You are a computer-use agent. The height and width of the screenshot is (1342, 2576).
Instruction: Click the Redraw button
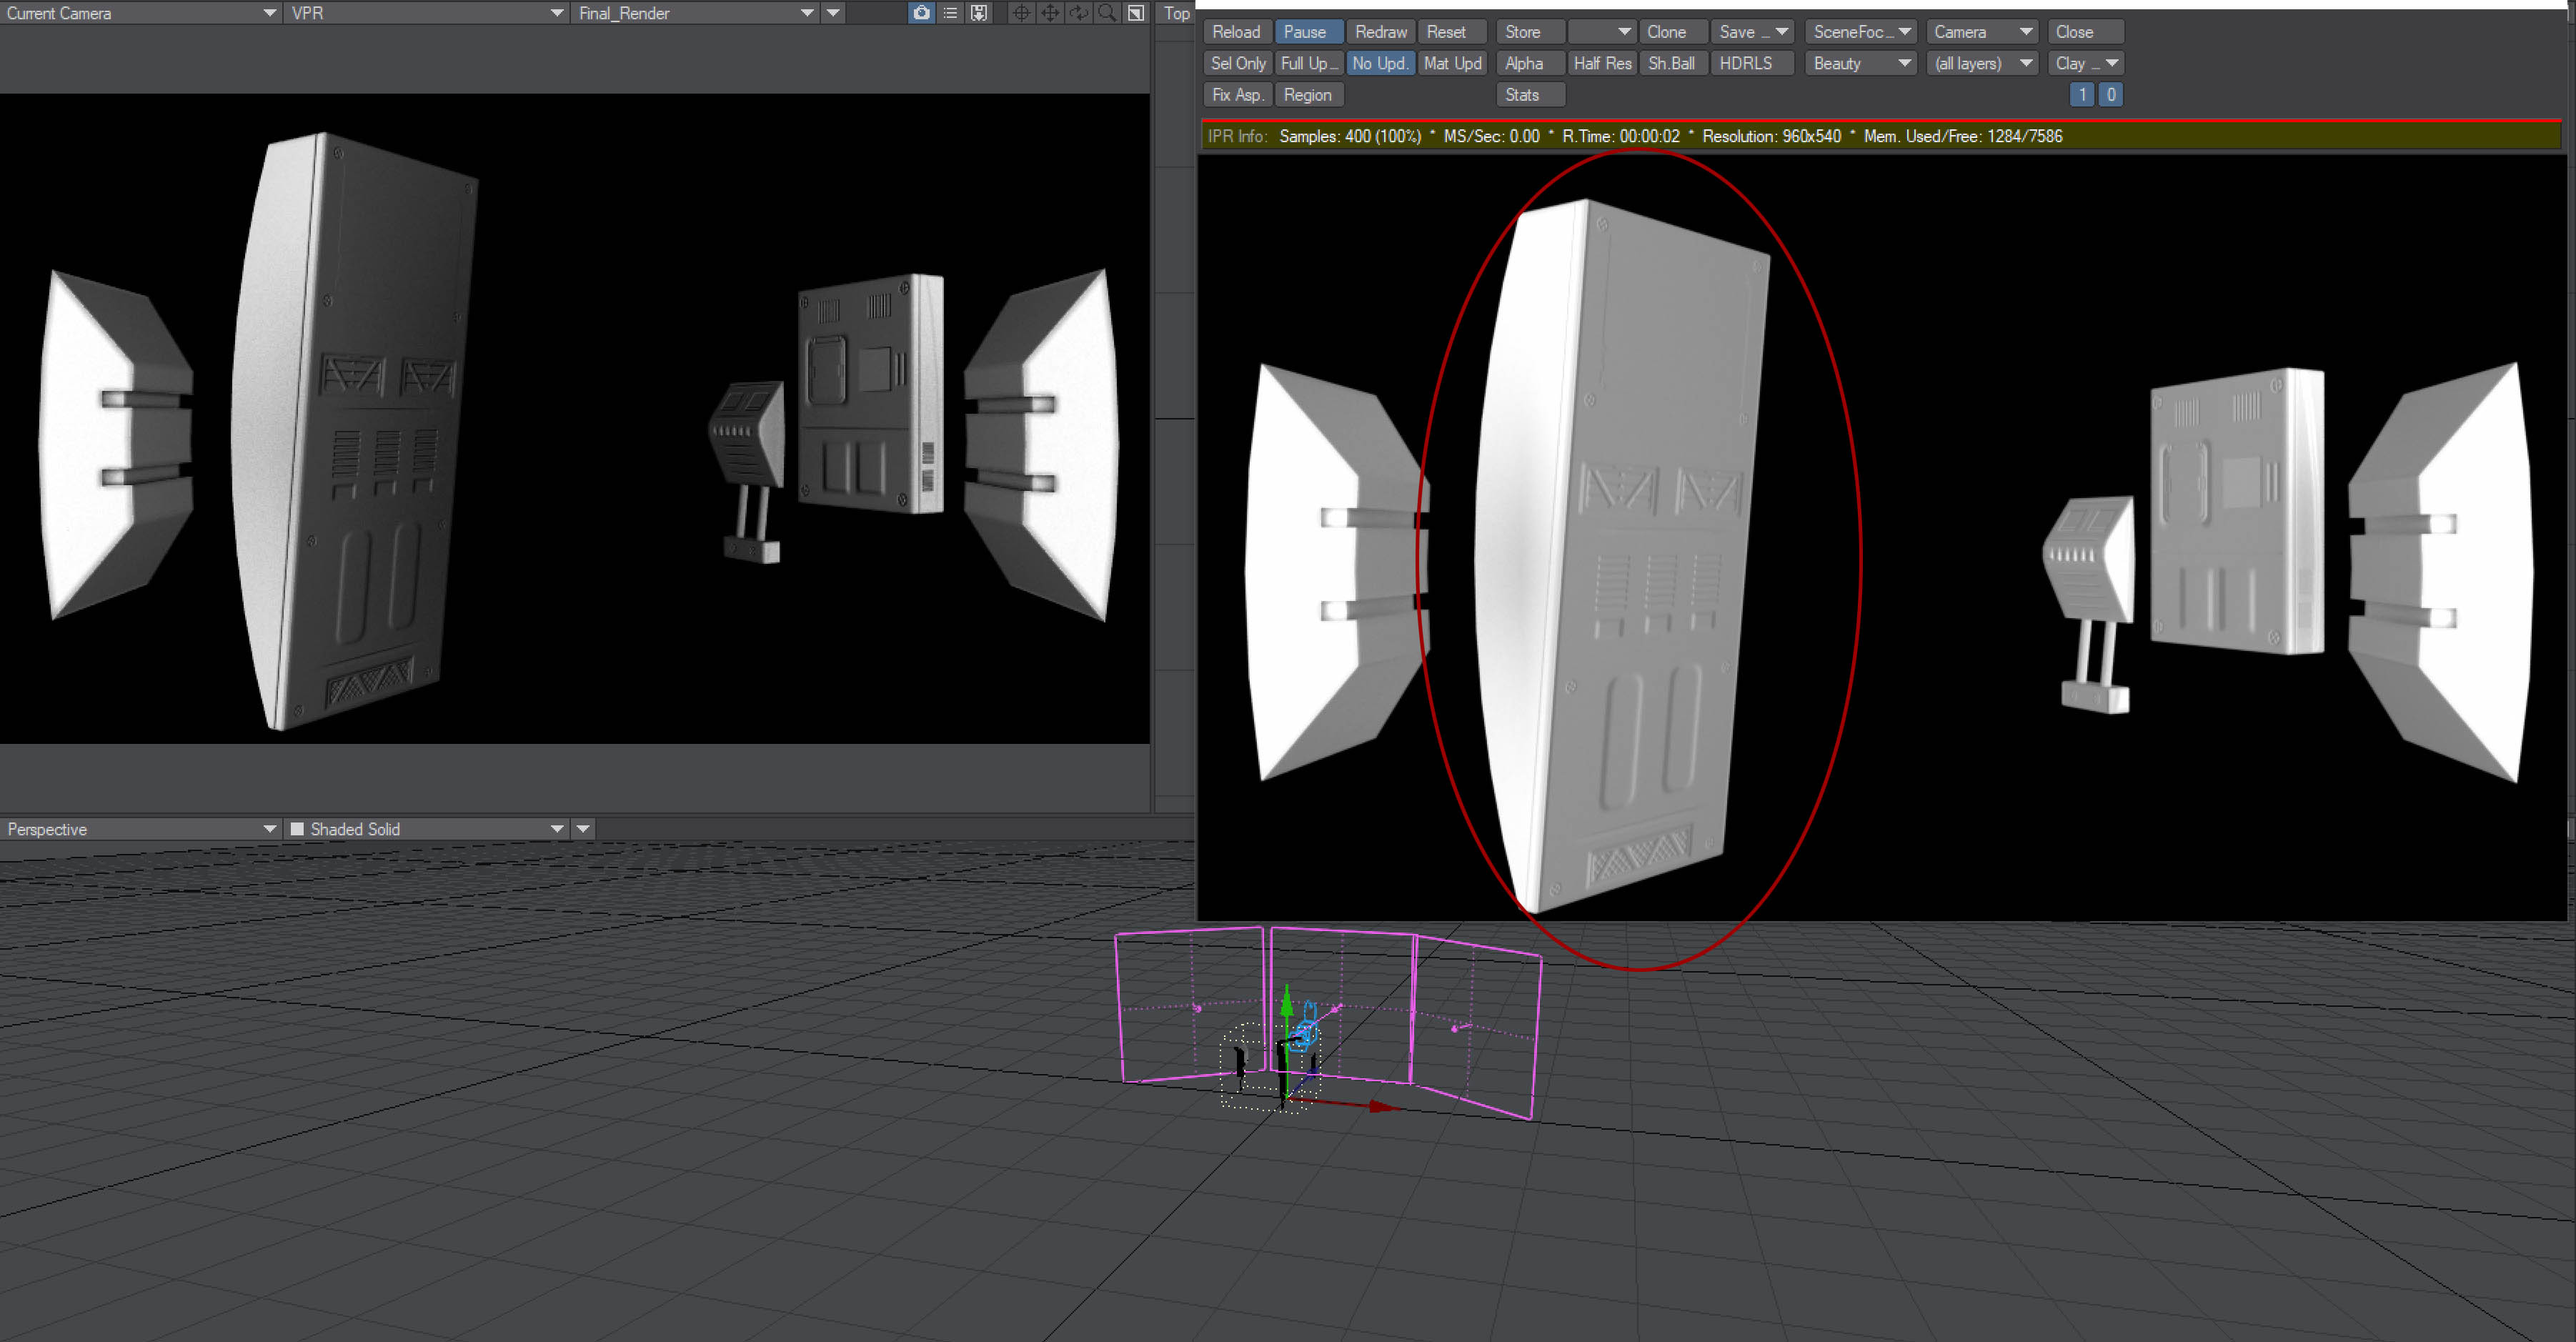click(x=1380, y=32)
